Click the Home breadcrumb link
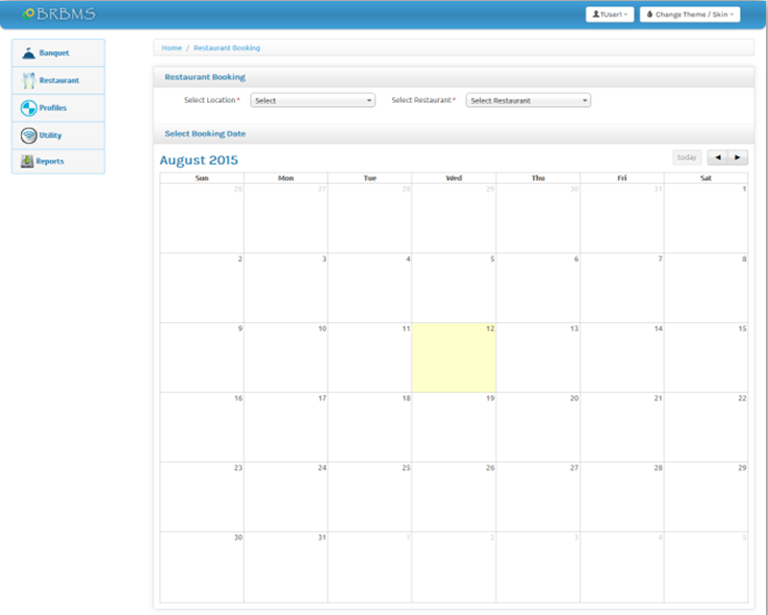The height and width of the screenshot is (615, 768). coord(172,48)
